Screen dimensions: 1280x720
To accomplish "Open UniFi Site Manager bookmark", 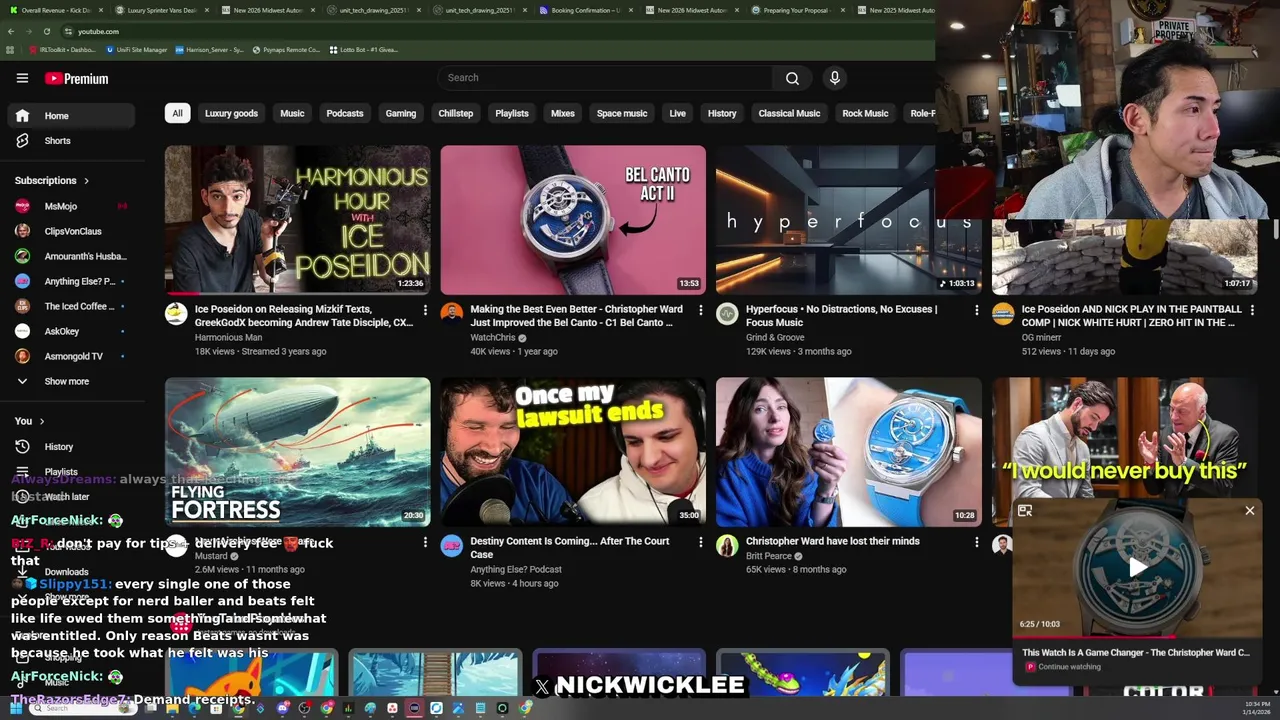I will pyautogui.click(x=136, y=49).
